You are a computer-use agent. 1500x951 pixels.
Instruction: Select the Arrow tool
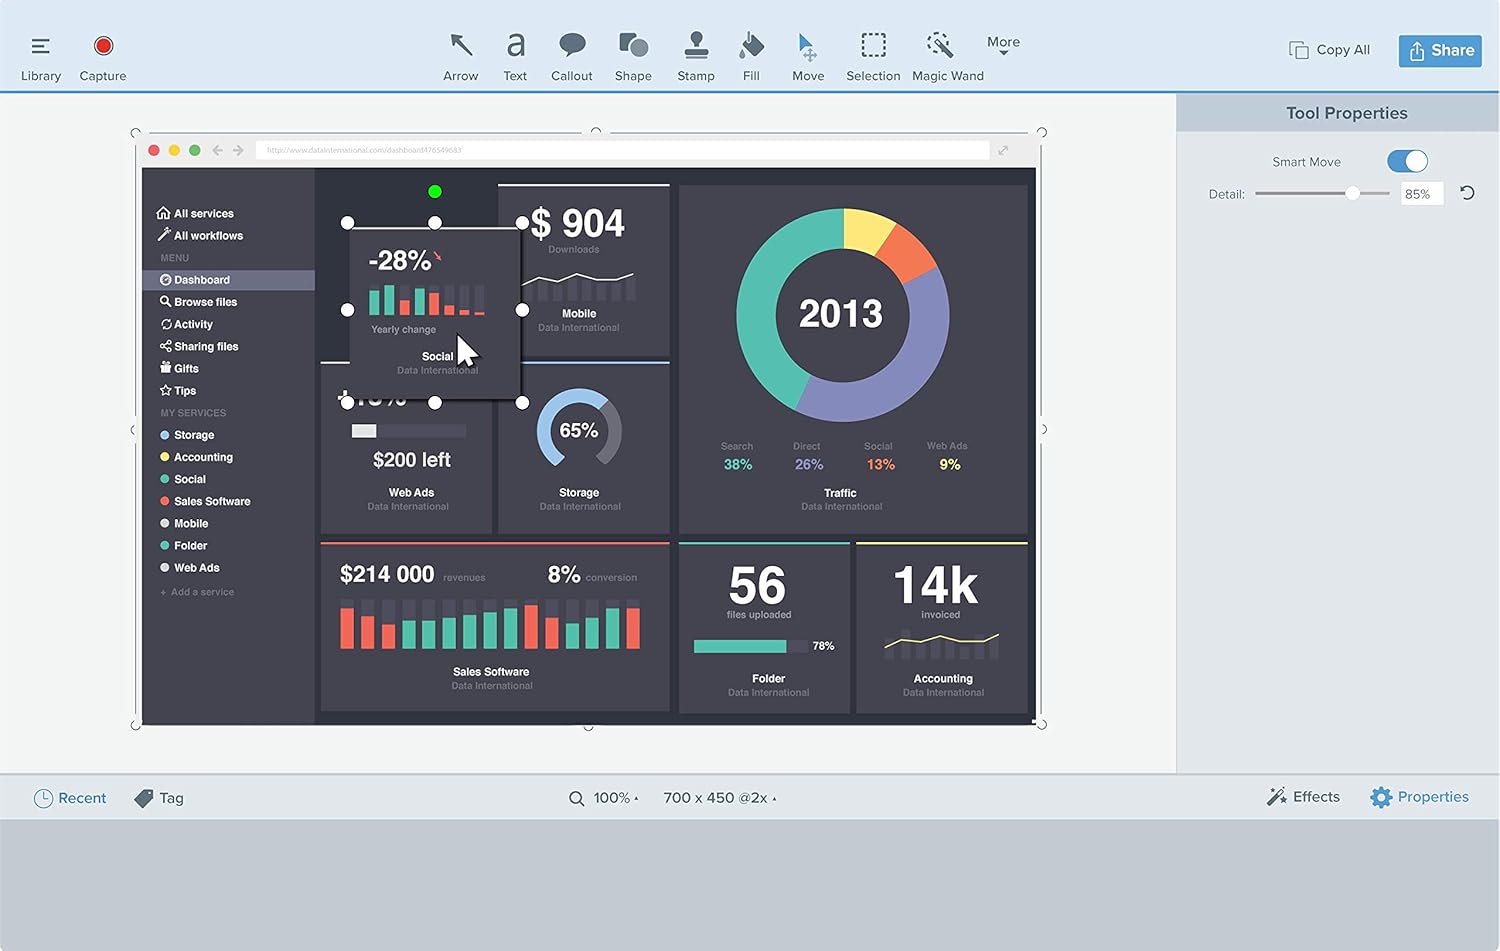460,56
